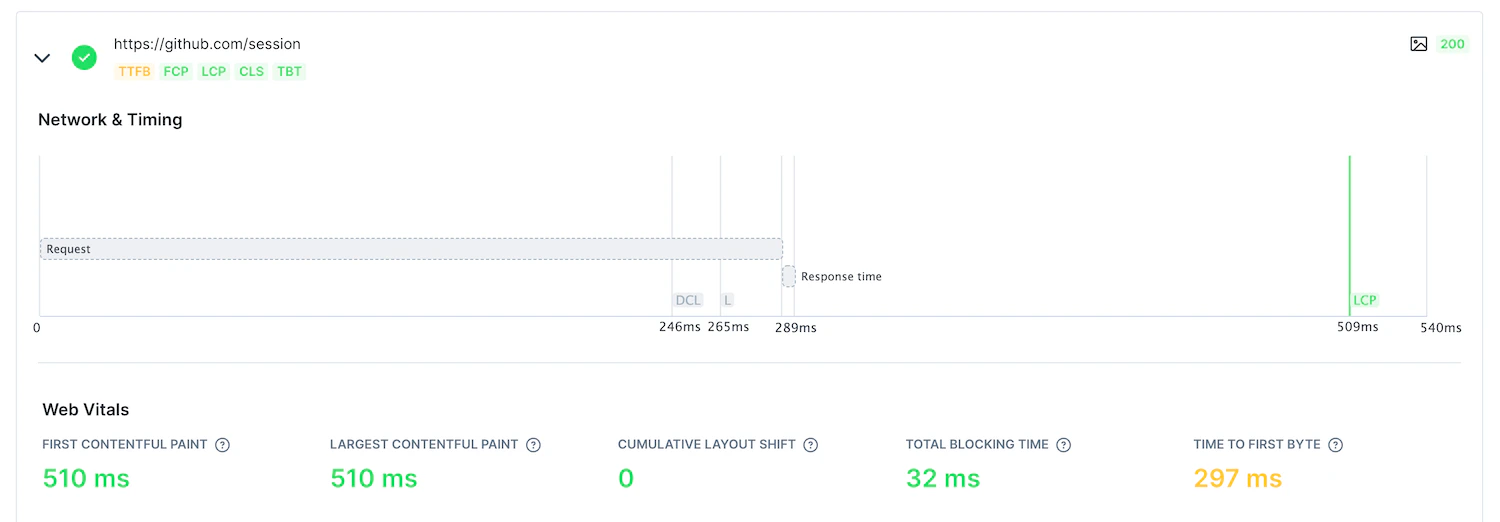Viewport: 1500px width, 522px height.
Task: Click the 265ms axis label
Action: [x=728, y=327]
